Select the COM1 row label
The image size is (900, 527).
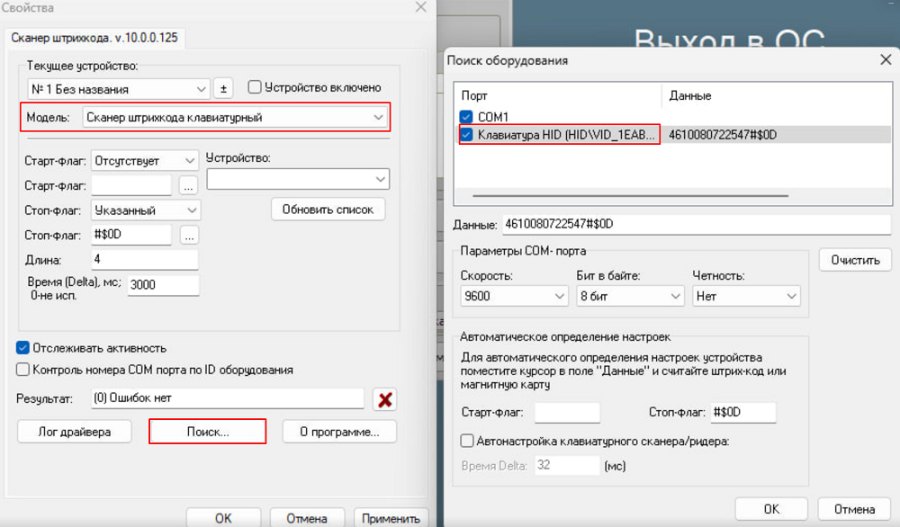[x=493, y=117]
